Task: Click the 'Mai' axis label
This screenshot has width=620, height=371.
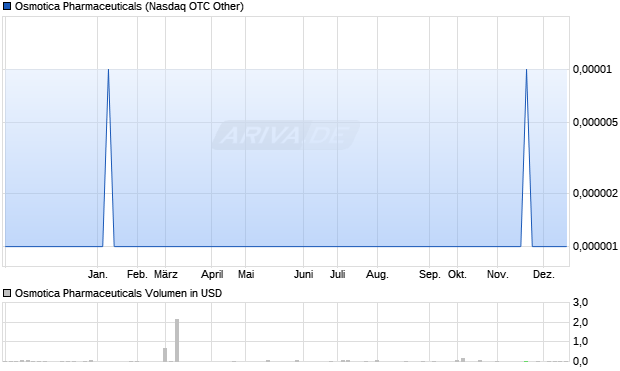Action: coord(246,274)
